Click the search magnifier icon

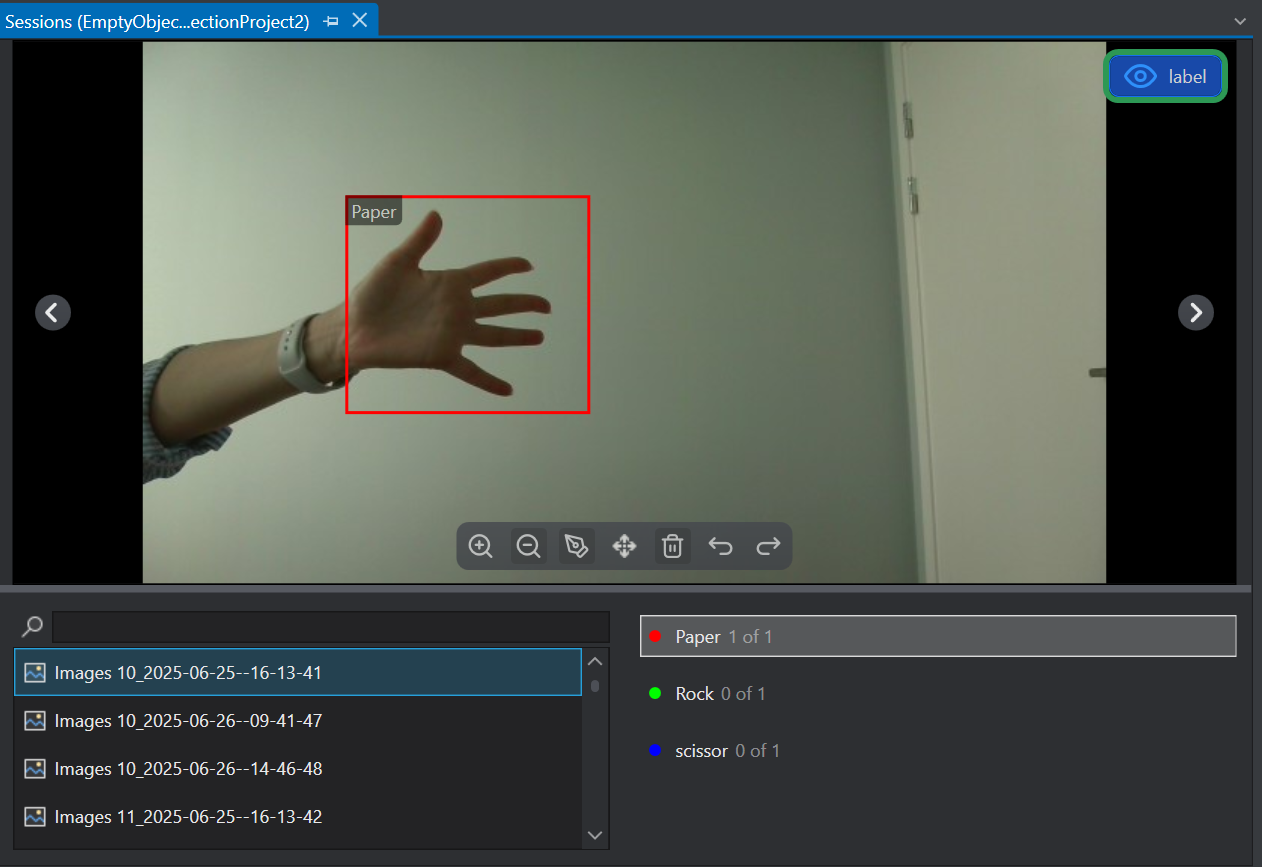click(x=33, y=627)
